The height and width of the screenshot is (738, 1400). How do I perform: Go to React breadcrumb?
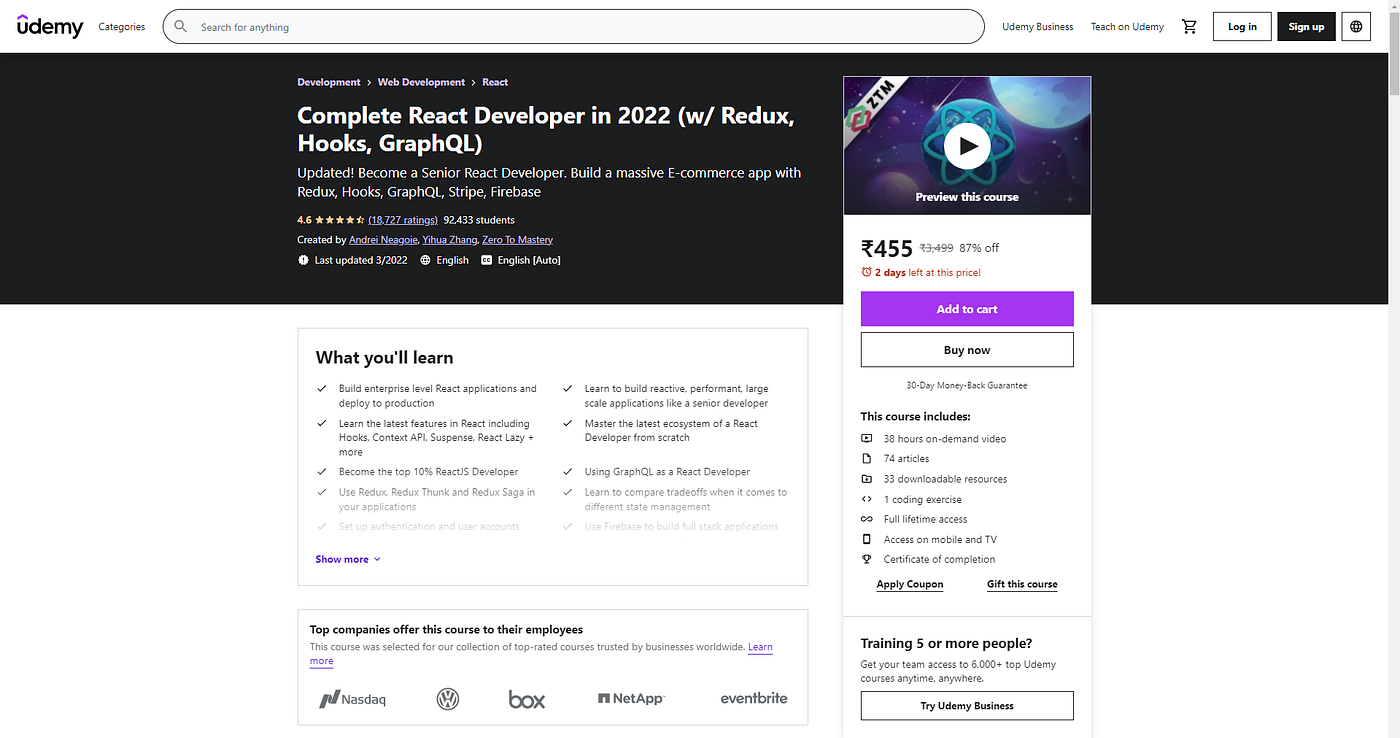495,82
